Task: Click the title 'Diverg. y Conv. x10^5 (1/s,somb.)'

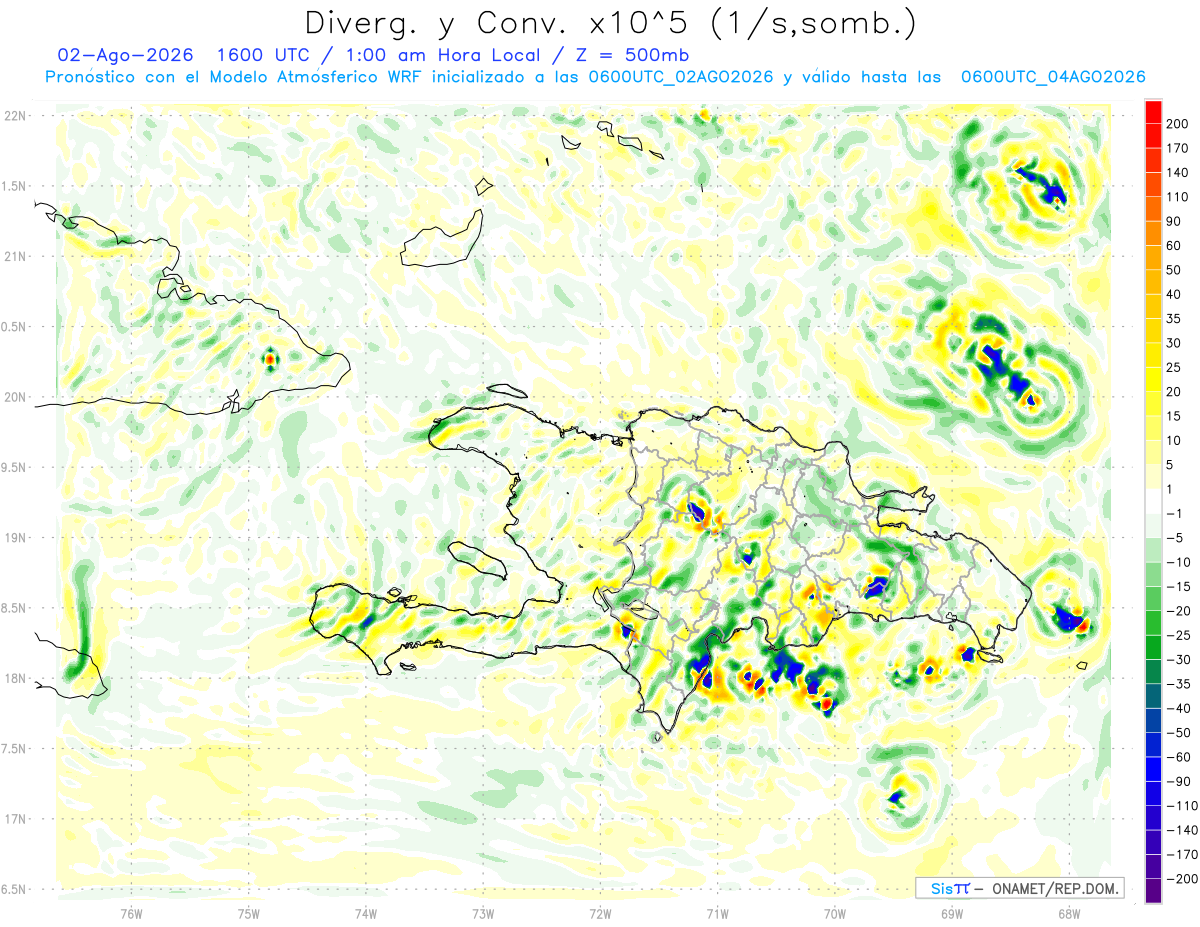Action: pyautogui.click(x=610, y=23)
